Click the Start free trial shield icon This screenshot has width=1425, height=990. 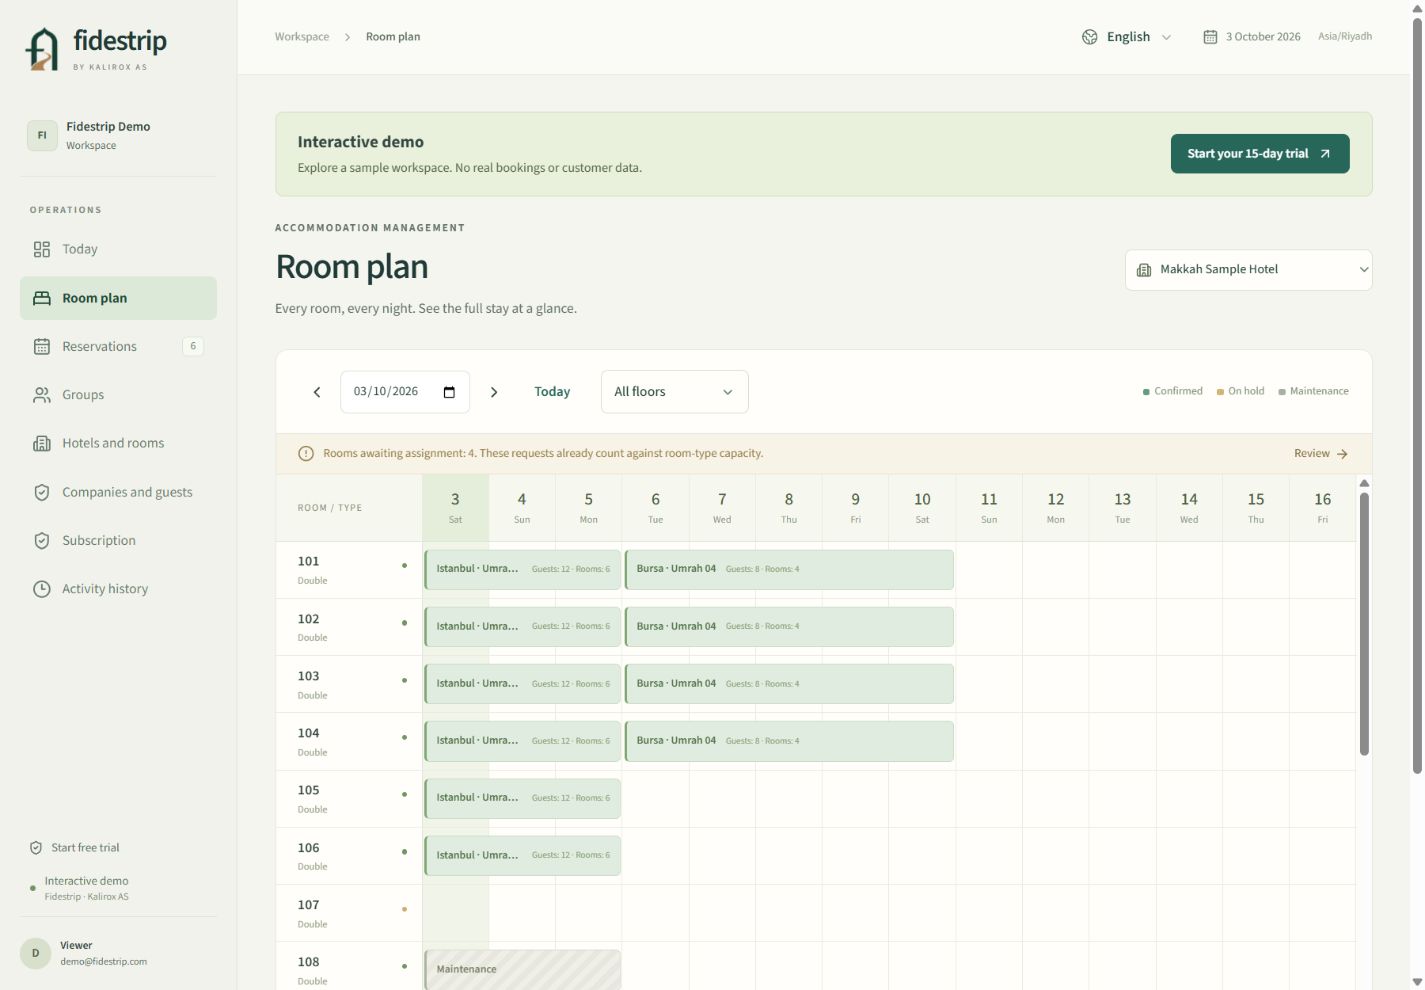[36, 847]
